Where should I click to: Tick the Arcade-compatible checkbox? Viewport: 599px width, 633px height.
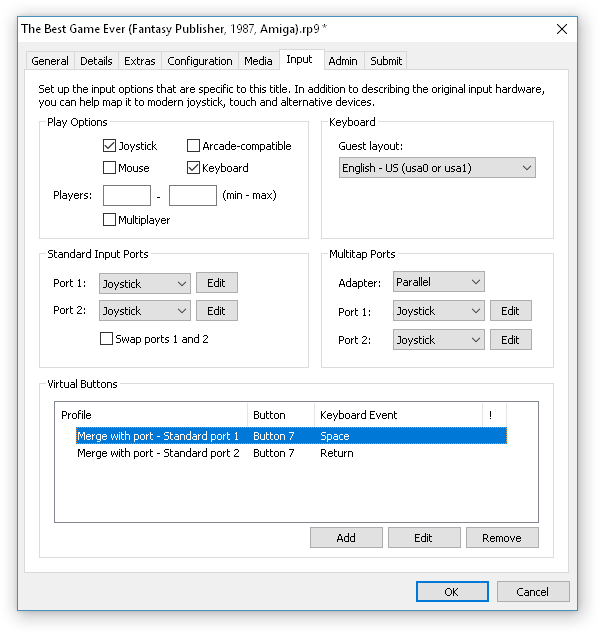pyautogui.click(x=193, y=145)
